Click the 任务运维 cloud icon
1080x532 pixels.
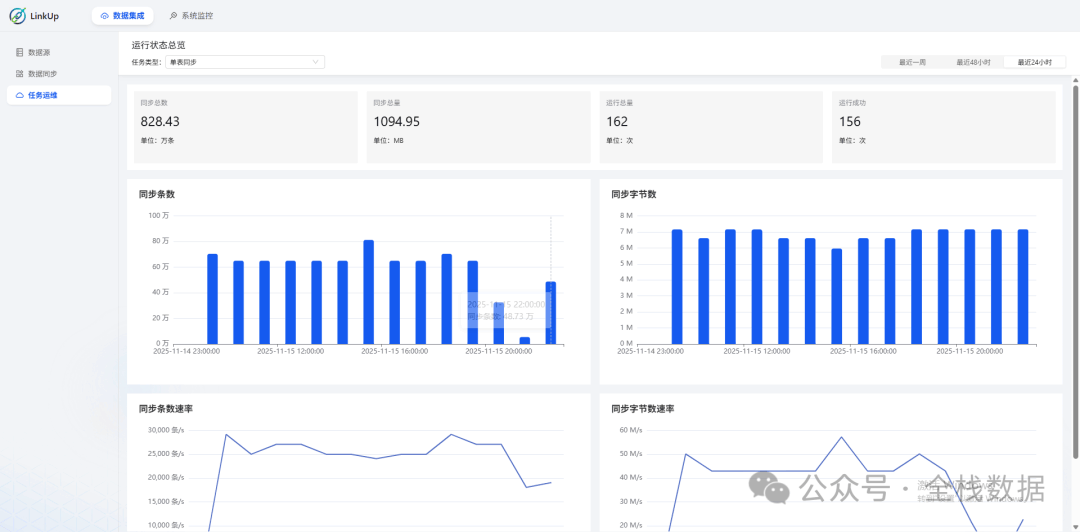click(20, 95)
